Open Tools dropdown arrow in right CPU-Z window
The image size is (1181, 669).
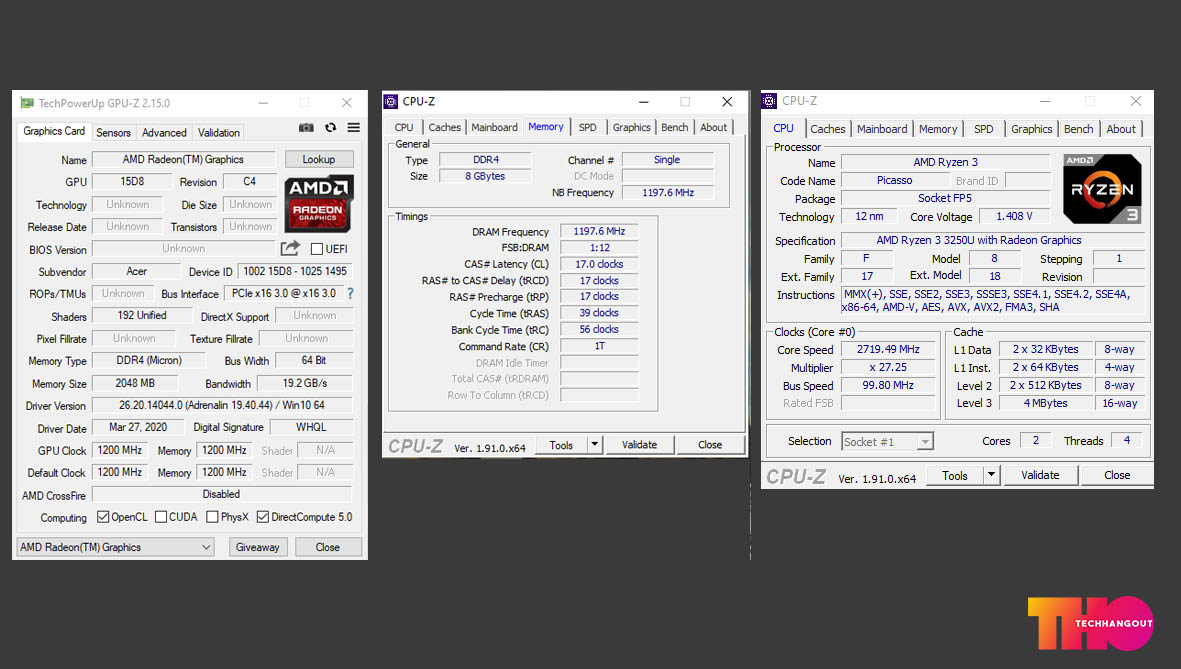coord(991,475)
